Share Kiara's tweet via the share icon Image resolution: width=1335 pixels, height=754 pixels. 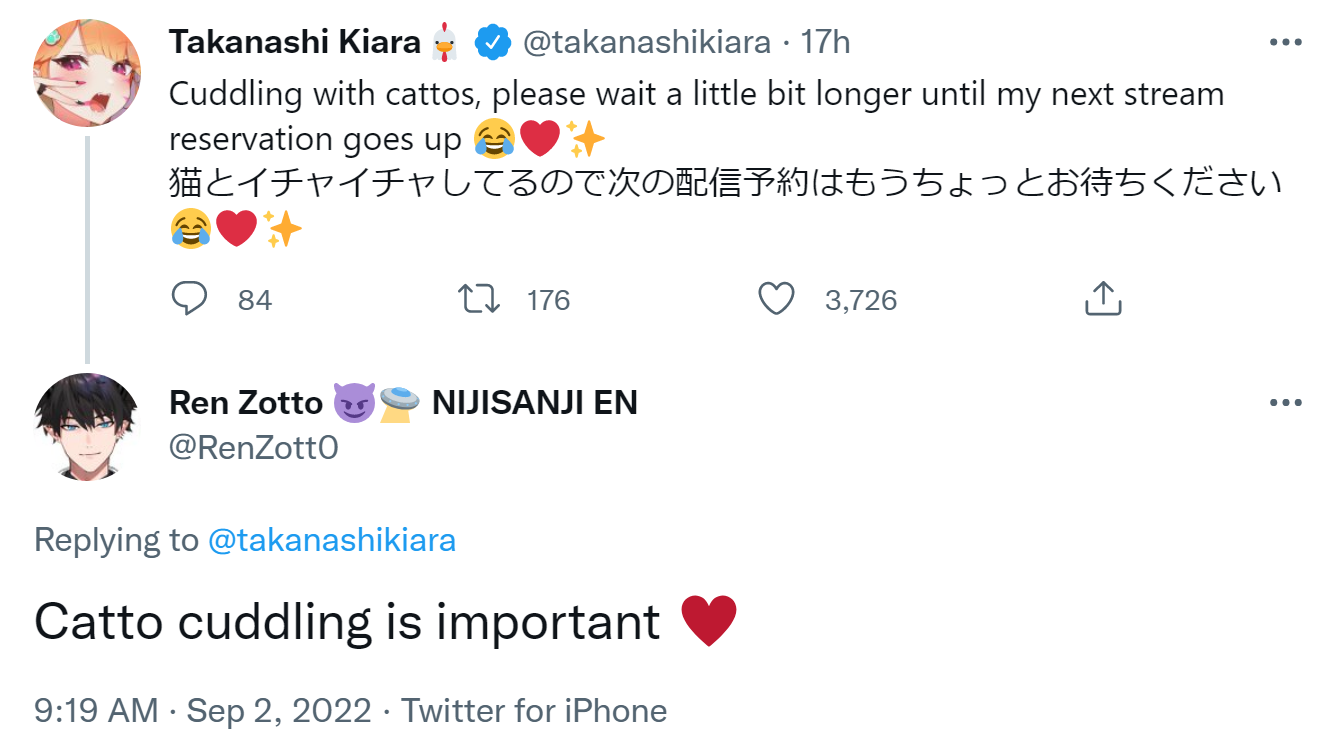1103,299
